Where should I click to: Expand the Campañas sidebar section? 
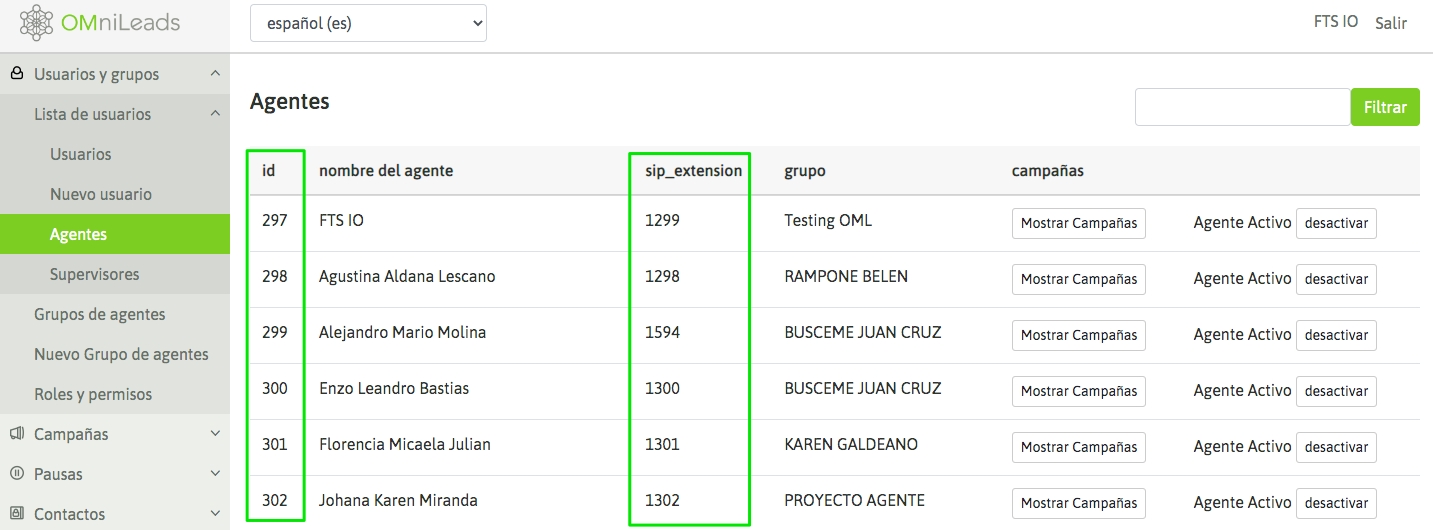tap(215, 434)
